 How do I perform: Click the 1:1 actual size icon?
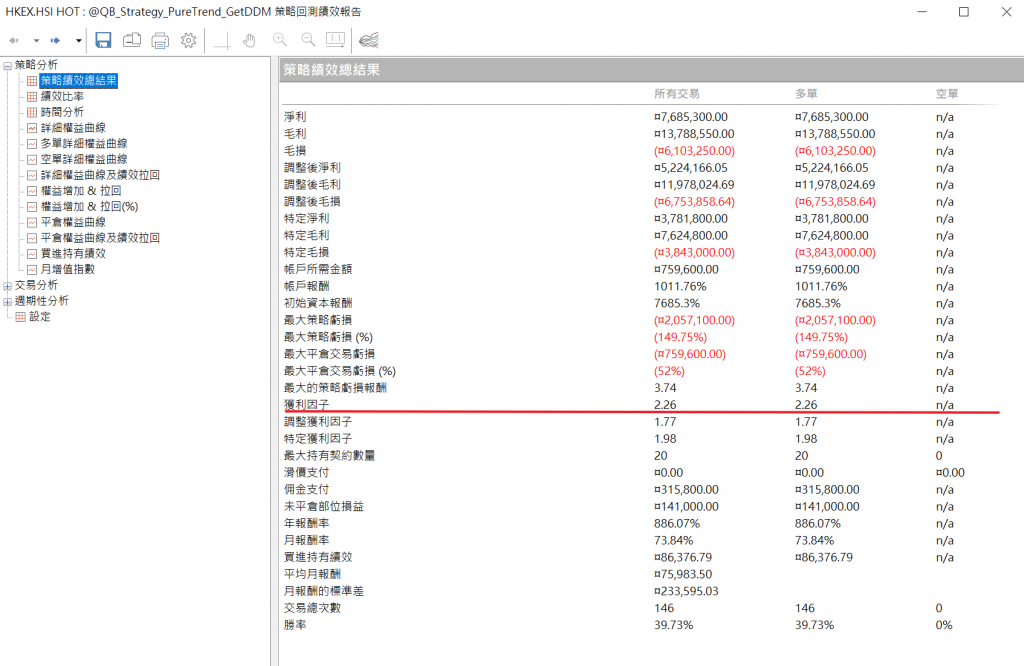(336, 40)
